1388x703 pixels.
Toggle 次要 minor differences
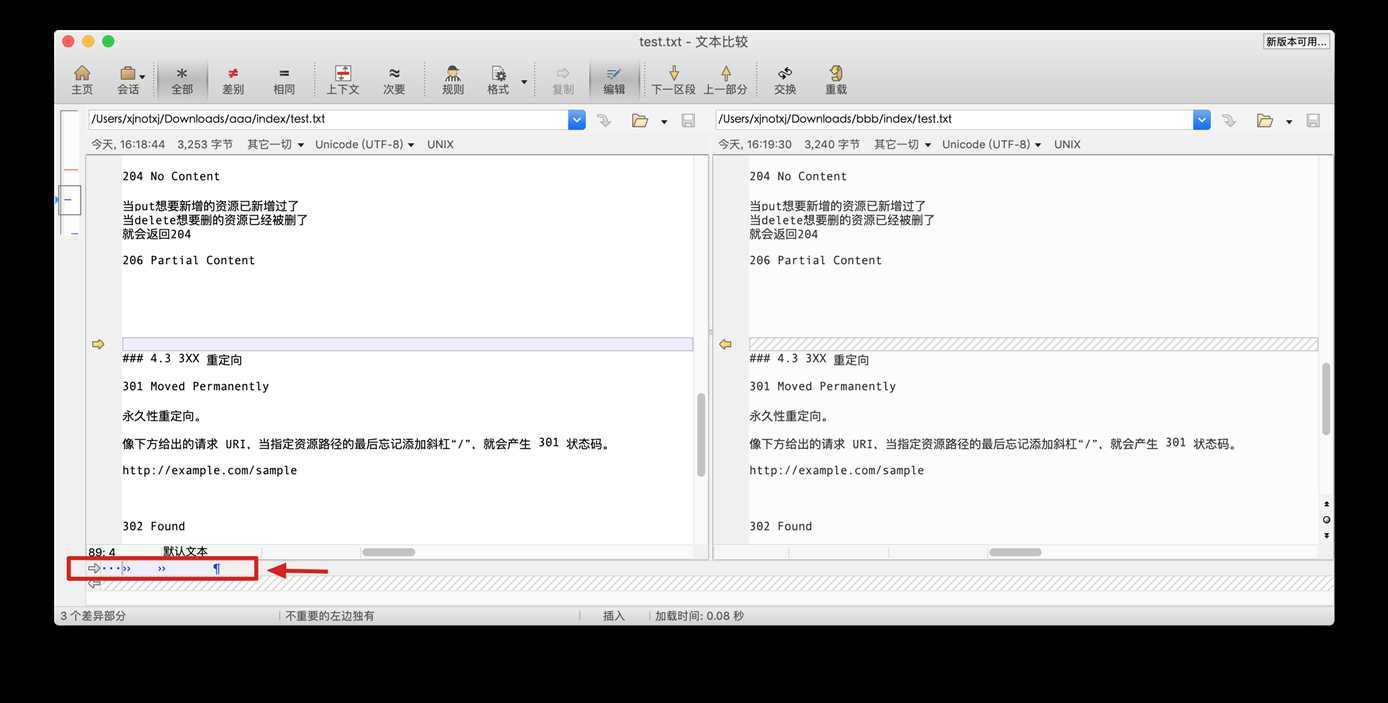(x=394, y=79)
